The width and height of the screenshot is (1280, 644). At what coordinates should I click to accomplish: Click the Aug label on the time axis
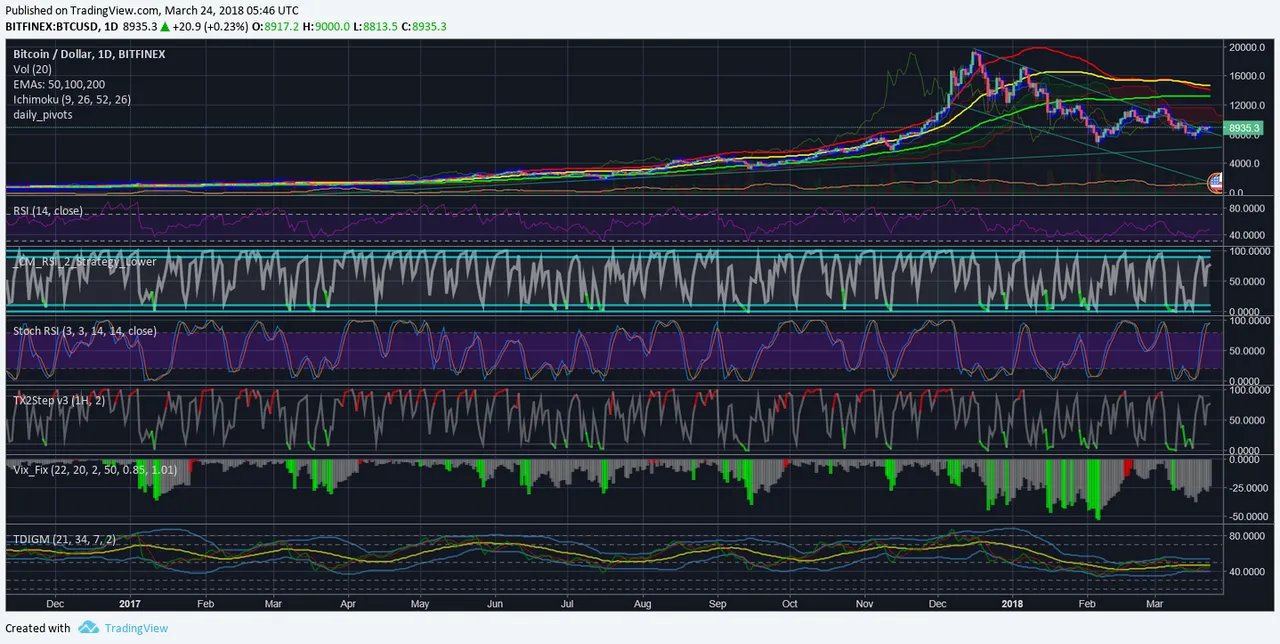[643, 604]
